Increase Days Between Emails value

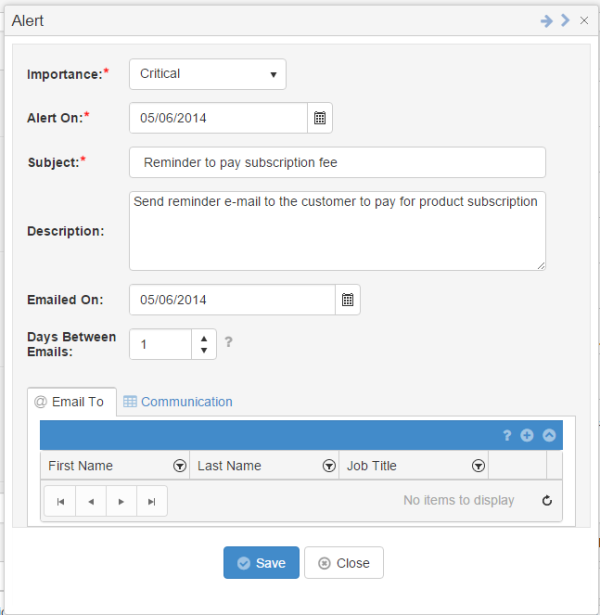point(204,338)
